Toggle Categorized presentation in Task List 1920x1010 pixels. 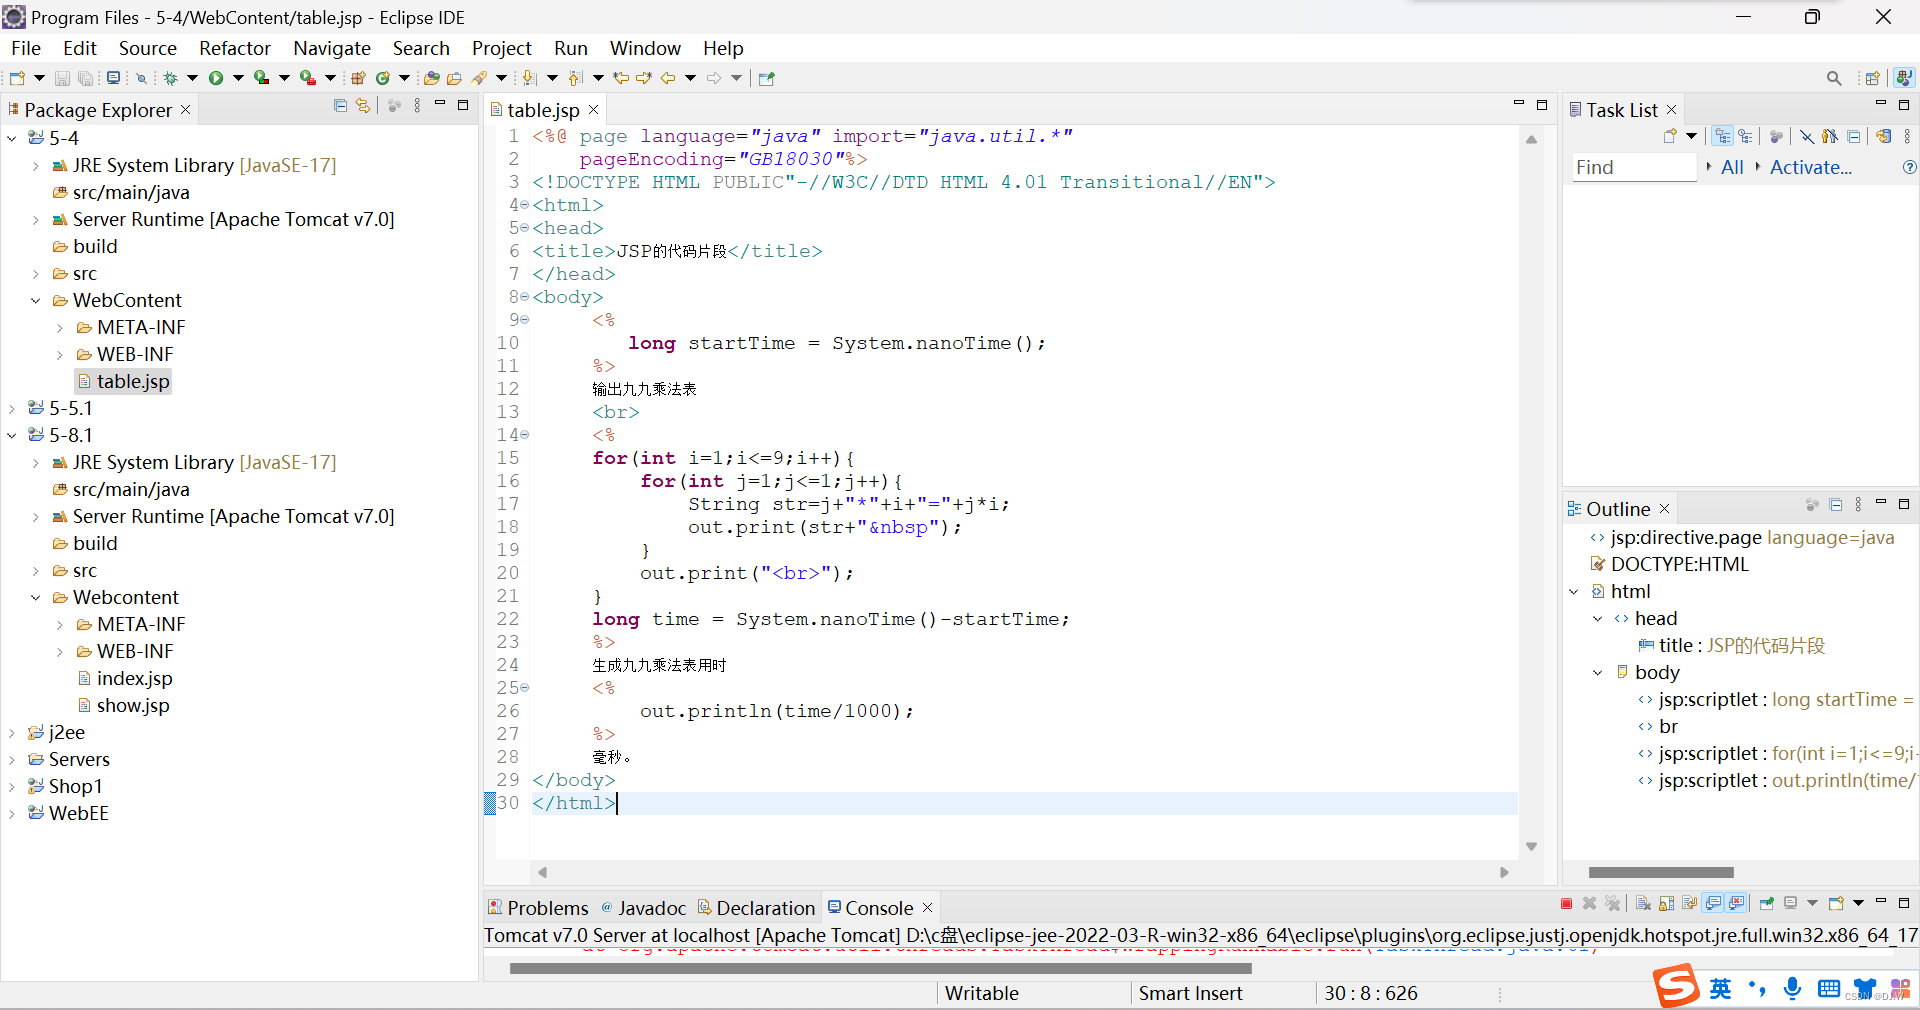click(x=1722, y=136)
